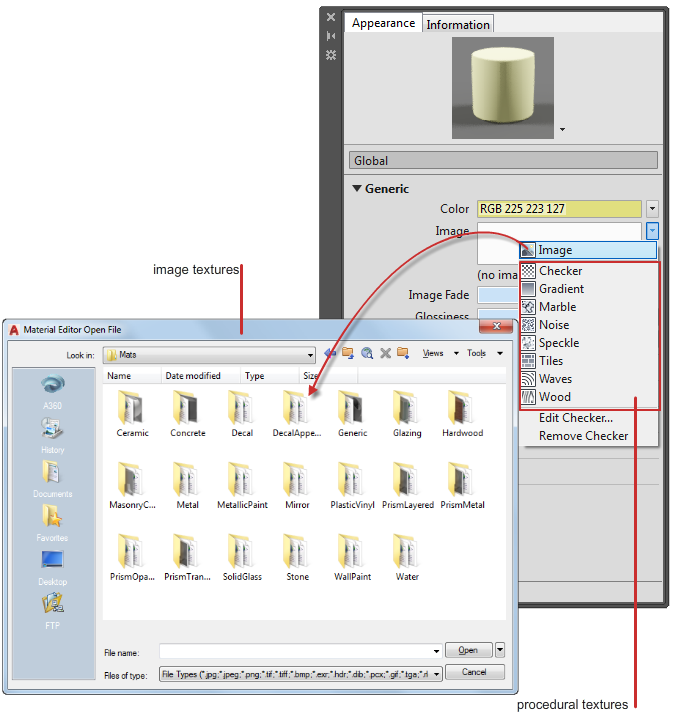Go up one folder level icon
Screen dimensions: 679x717
[348, 353]
